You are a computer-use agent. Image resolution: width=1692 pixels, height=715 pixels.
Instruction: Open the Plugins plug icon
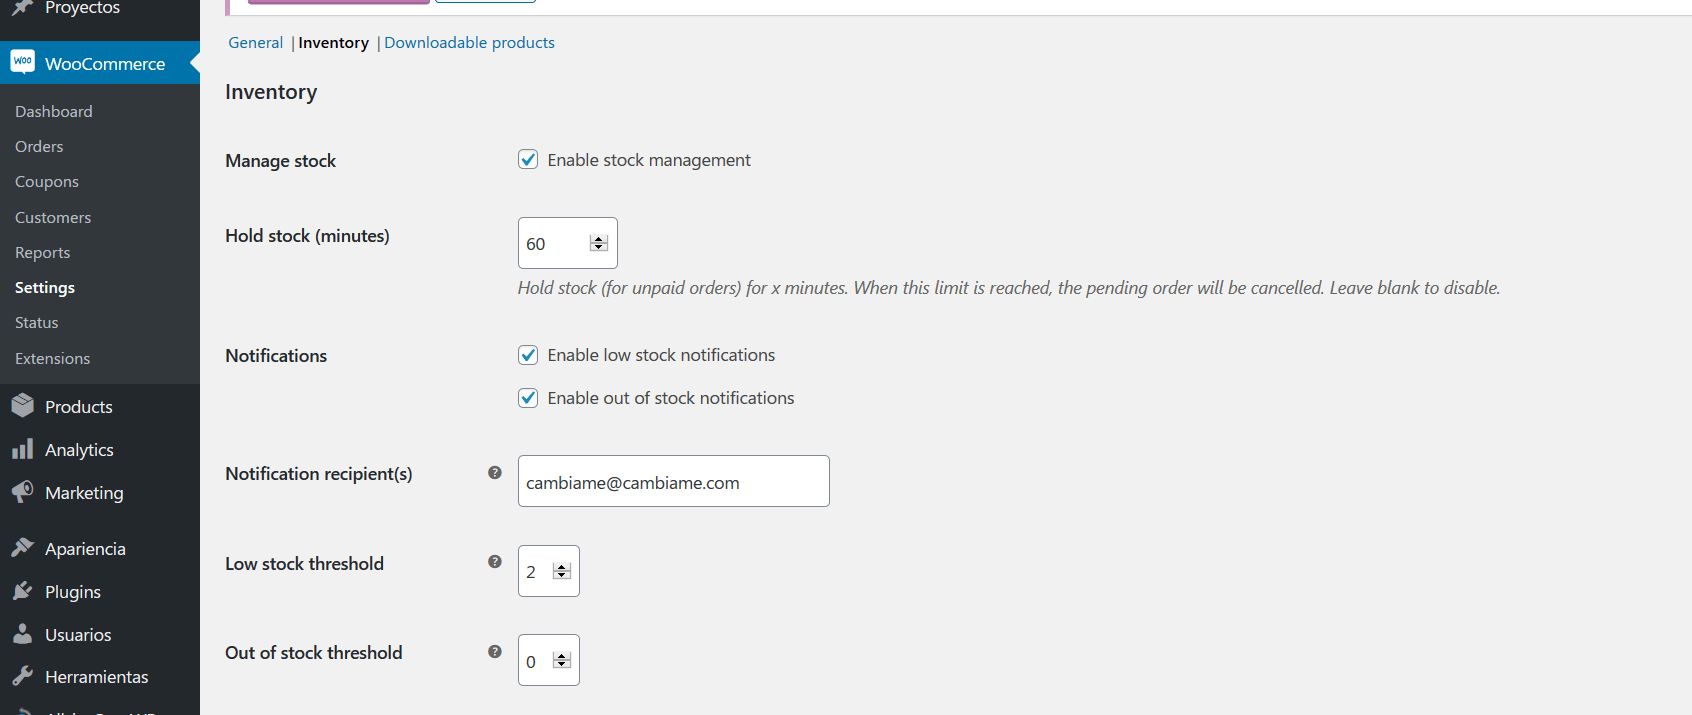coord(22,591)
